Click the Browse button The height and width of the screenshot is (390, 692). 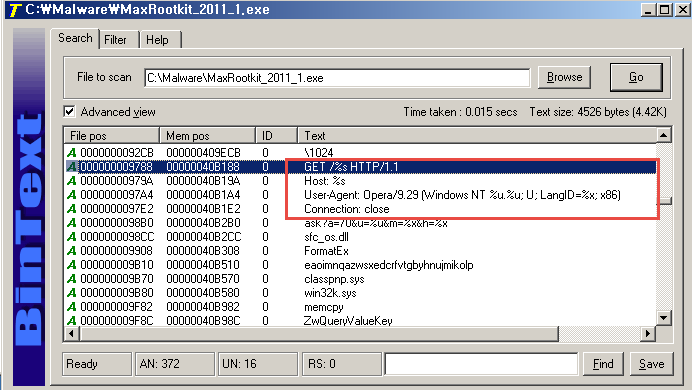tap(564, 77)
